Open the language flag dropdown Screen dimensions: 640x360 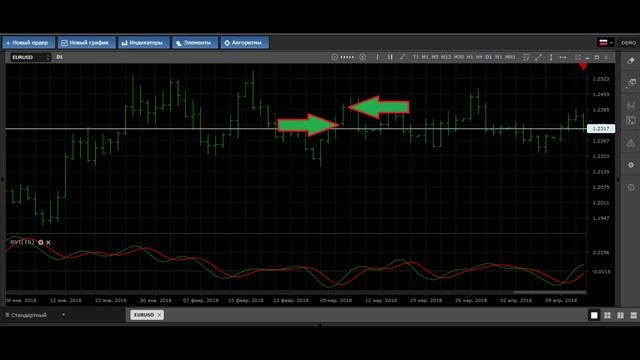click(606, 42)
